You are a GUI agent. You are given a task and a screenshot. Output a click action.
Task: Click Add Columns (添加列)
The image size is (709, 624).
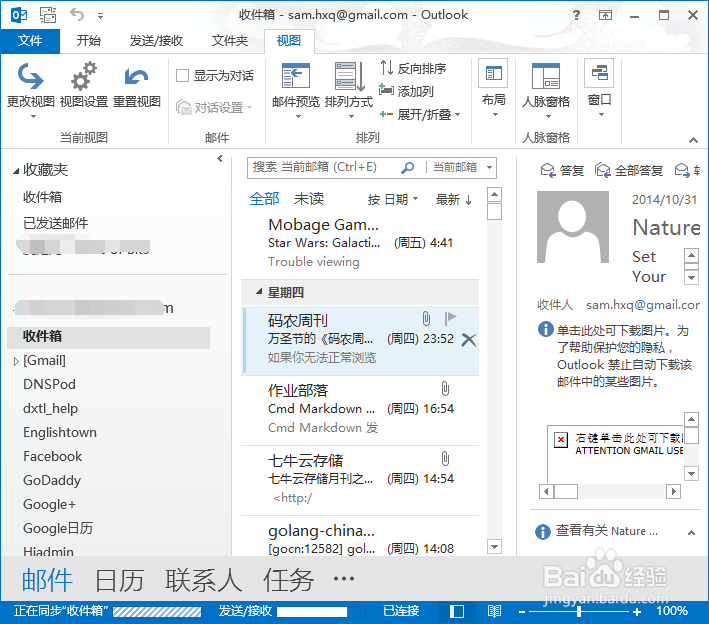[406, 91]
